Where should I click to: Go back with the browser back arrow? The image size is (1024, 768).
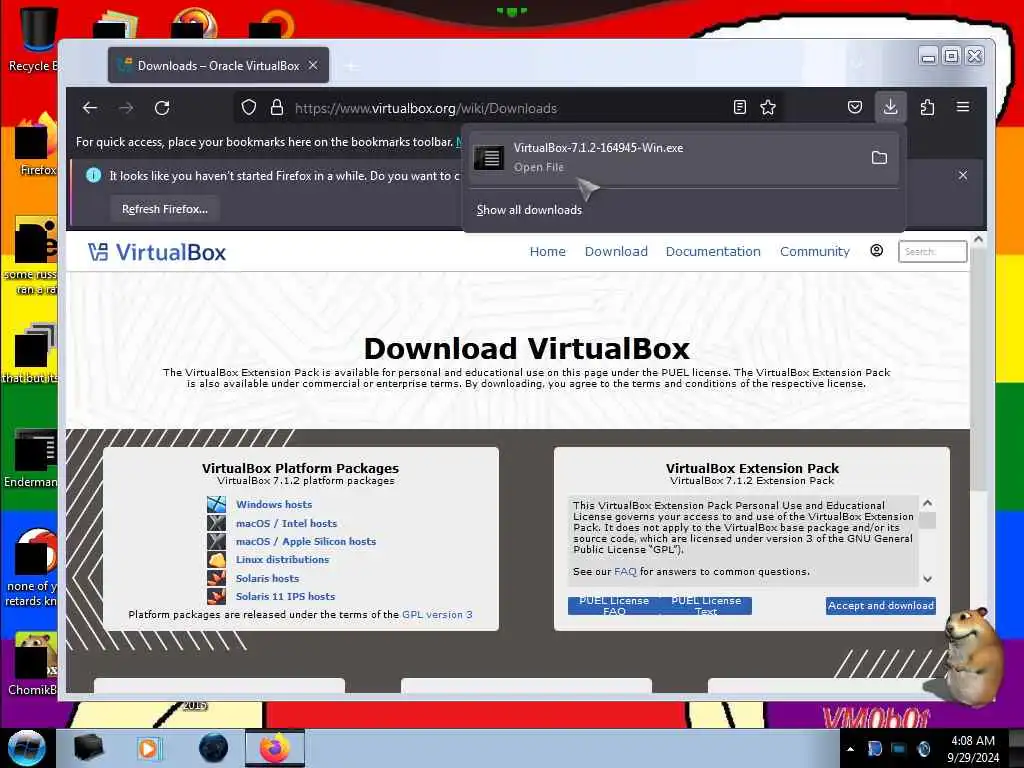click(x=90, y=108)
